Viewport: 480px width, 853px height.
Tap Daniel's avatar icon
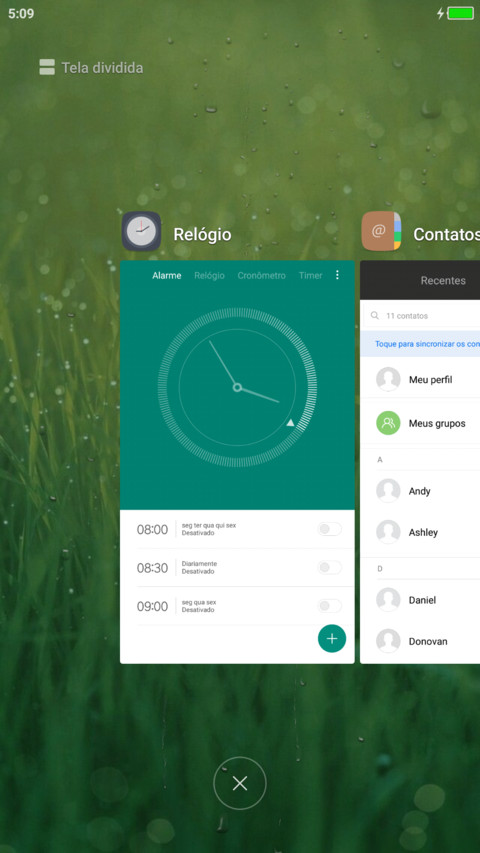pyautogui.click(x=388, y=600)
